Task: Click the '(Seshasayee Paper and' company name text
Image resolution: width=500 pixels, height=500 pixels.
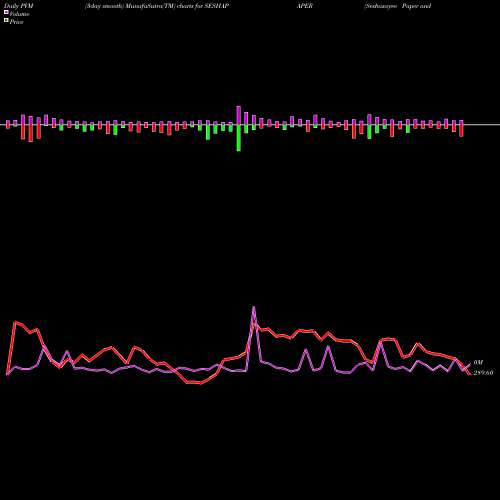Action: [398, 6]
